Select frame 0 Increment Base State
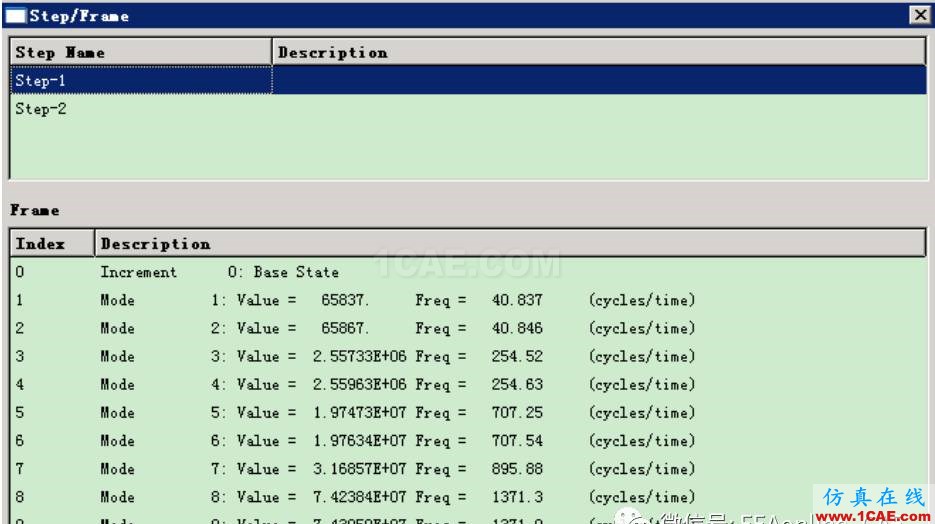This screenshot has width=935, height=524. pos(468,272)
